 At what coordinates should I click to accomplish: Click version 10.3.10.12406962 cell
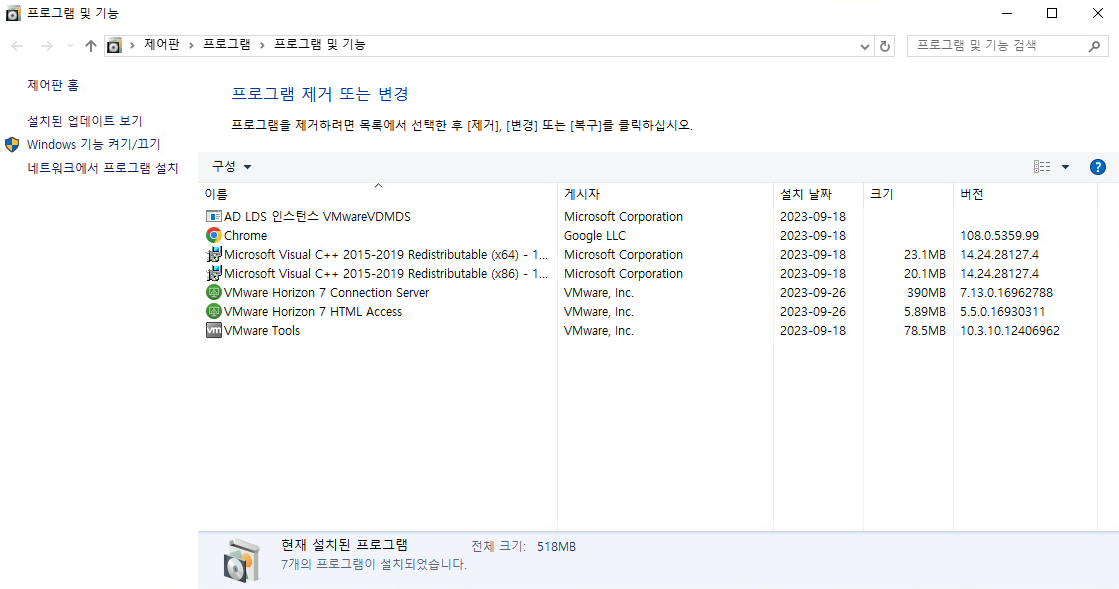pos(1010,331)
